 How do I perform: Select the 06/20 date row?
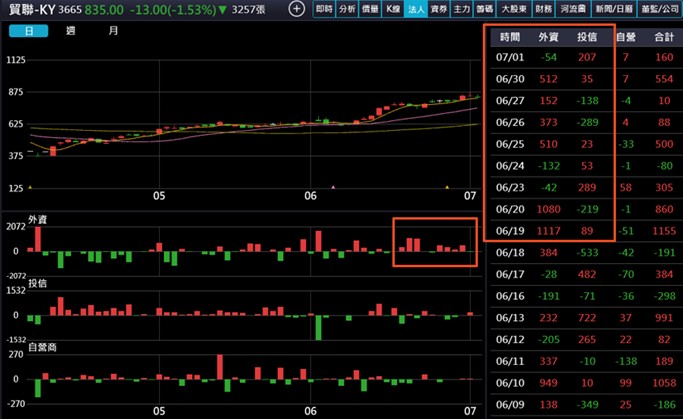click(x=586, y=209)
